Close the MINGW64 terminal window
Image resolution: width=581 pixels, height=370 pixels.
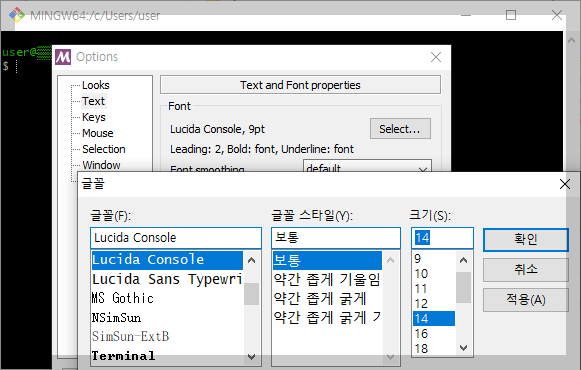coord(557,15)
